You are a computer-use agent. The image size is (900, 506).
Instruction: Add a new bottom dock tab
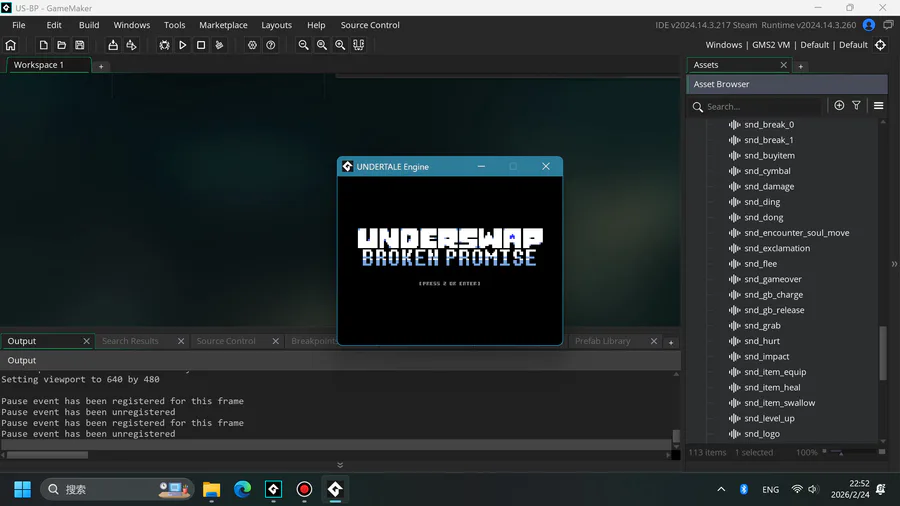coord(670,342)
